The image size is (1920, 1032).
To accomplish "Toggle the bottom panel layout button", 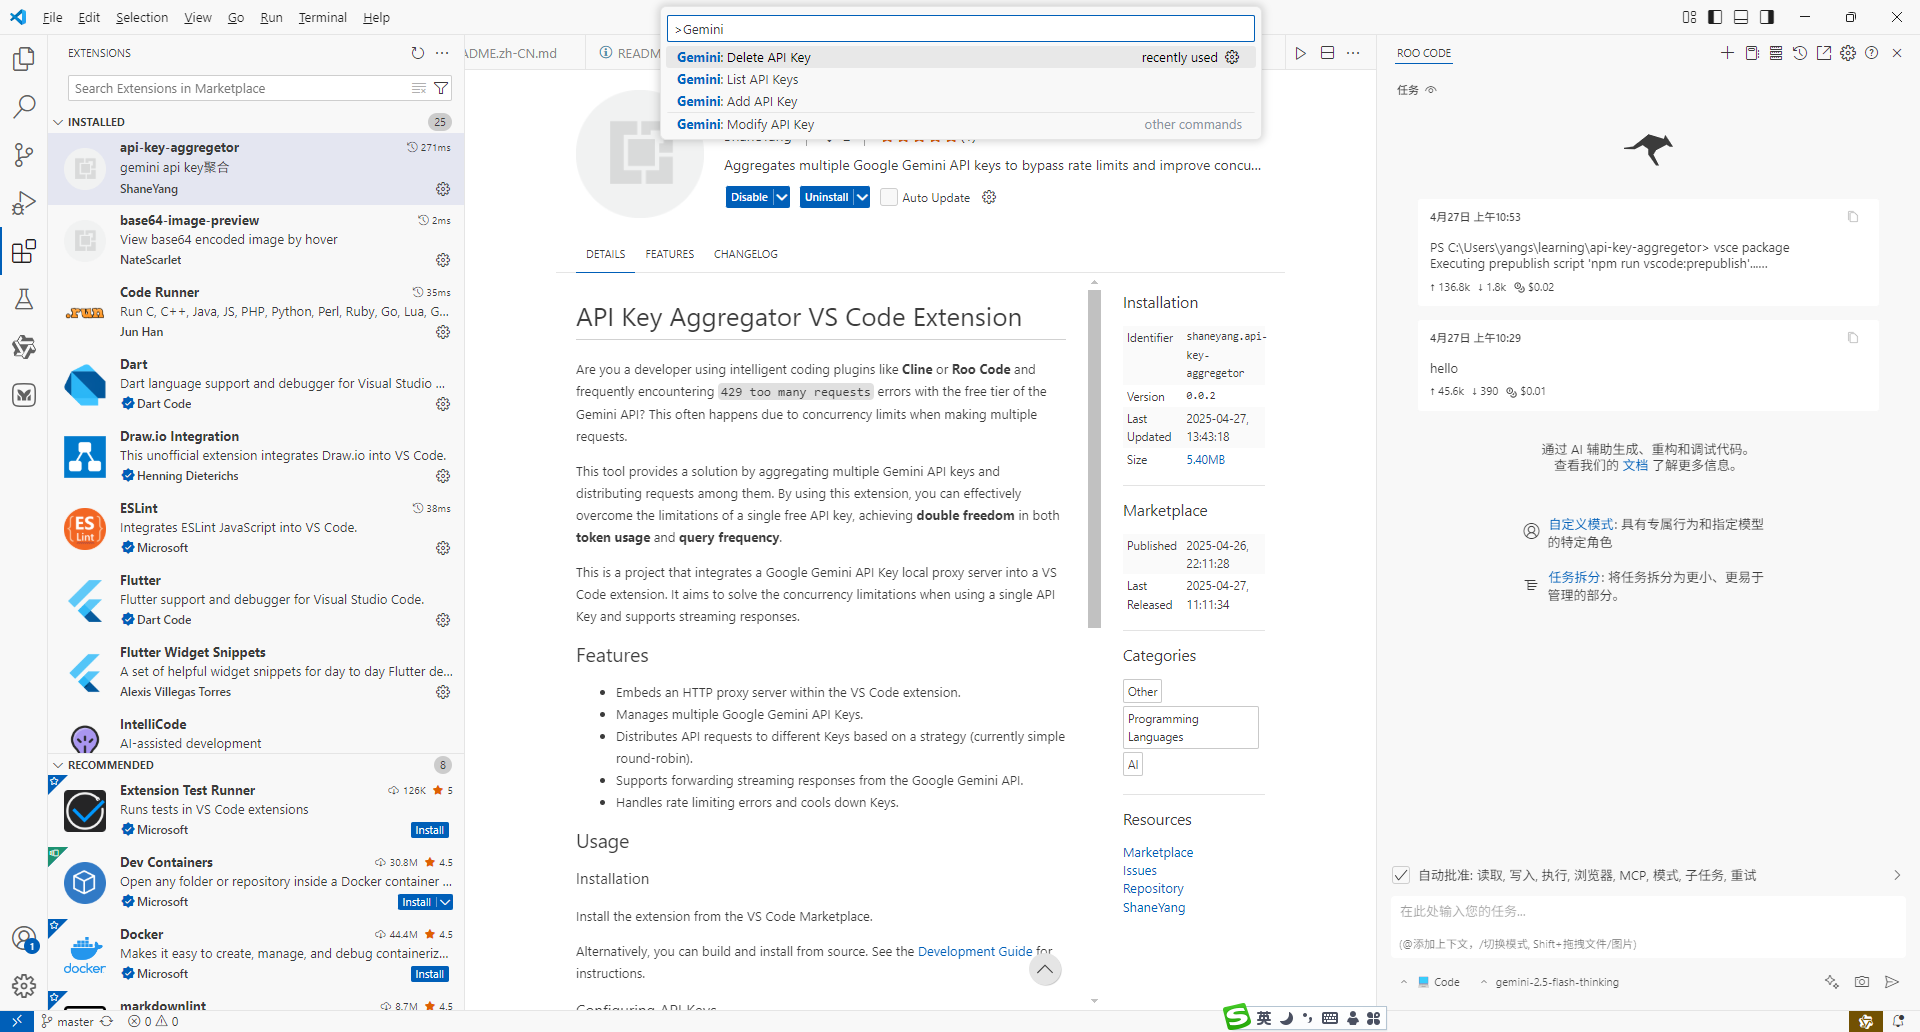I will (x=1741, y=17).
